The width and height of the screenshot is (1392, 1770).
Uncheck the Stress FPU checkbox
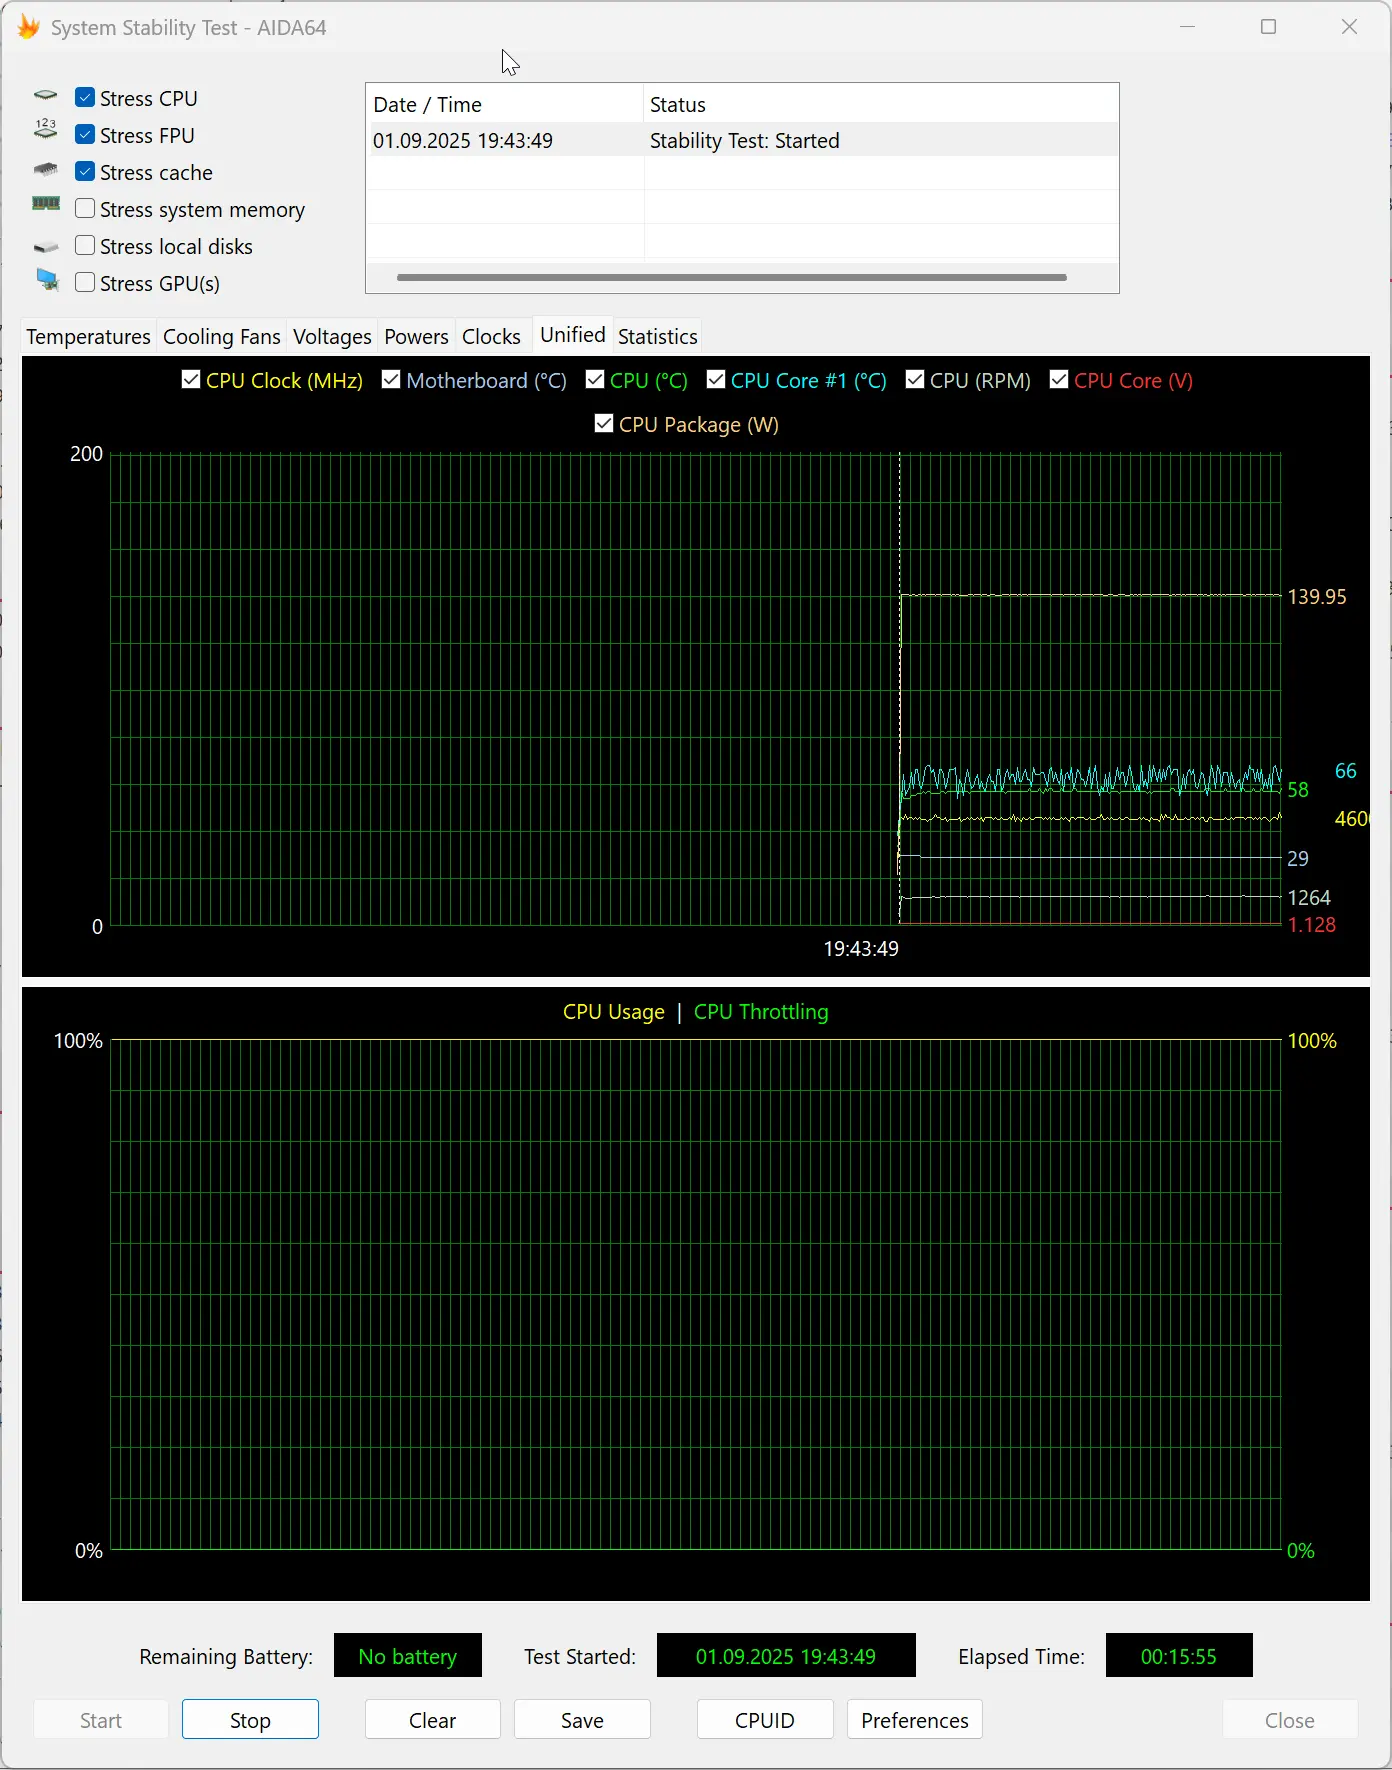(85, 135)
